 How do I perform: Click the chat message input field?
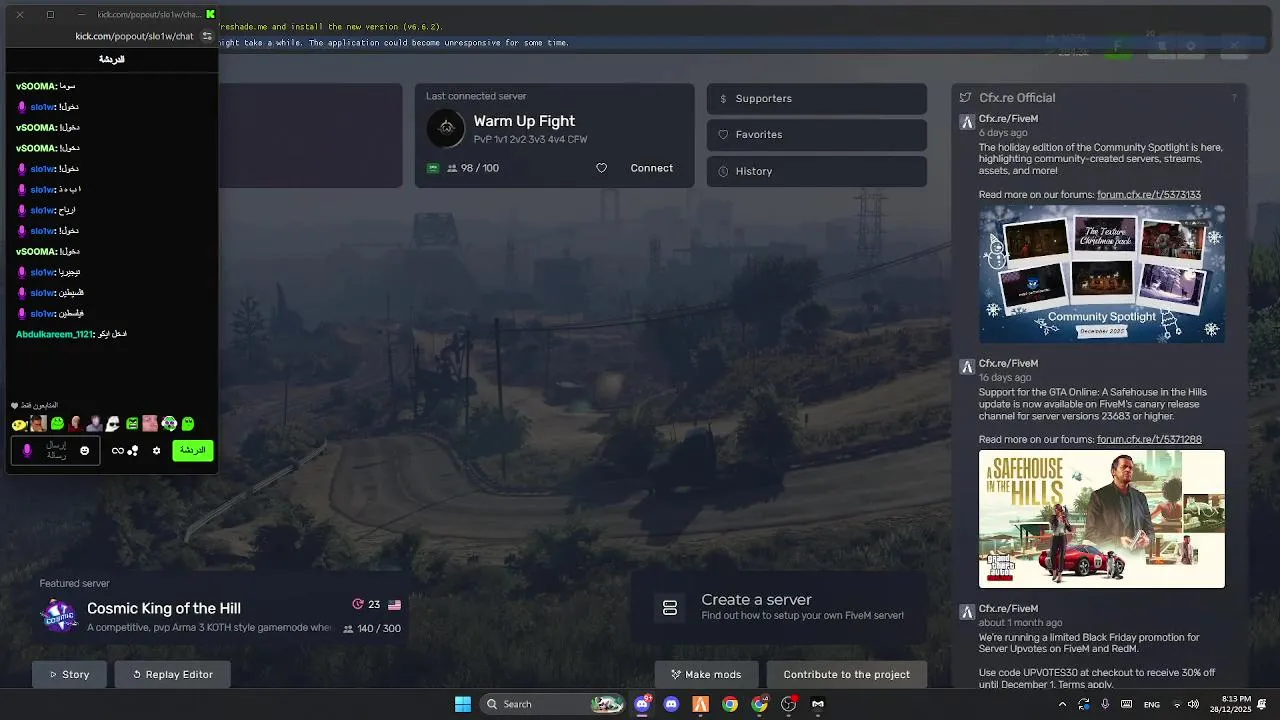point(55,450)
